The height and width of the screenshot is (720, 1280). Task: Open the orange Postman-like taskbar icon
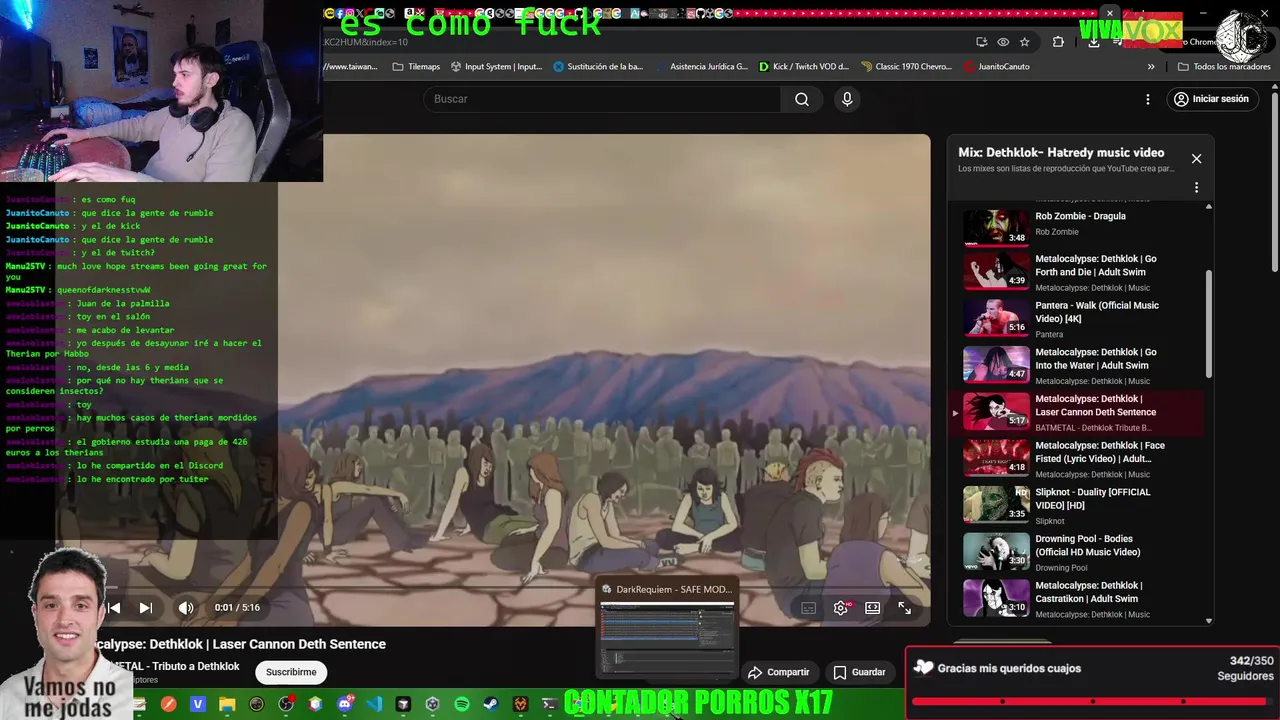[x=168, y=705]
